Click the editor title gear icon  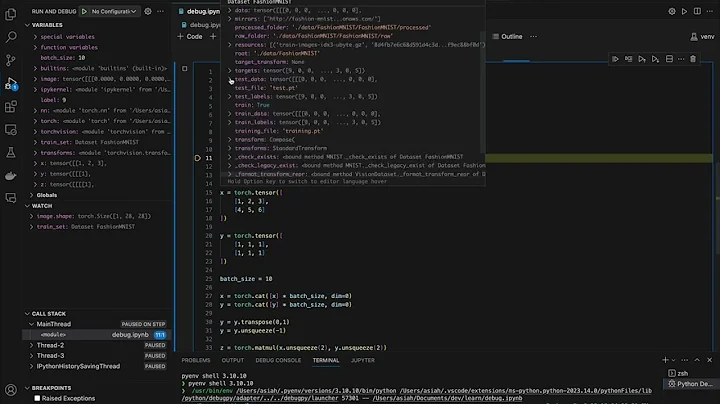point(672,11)
